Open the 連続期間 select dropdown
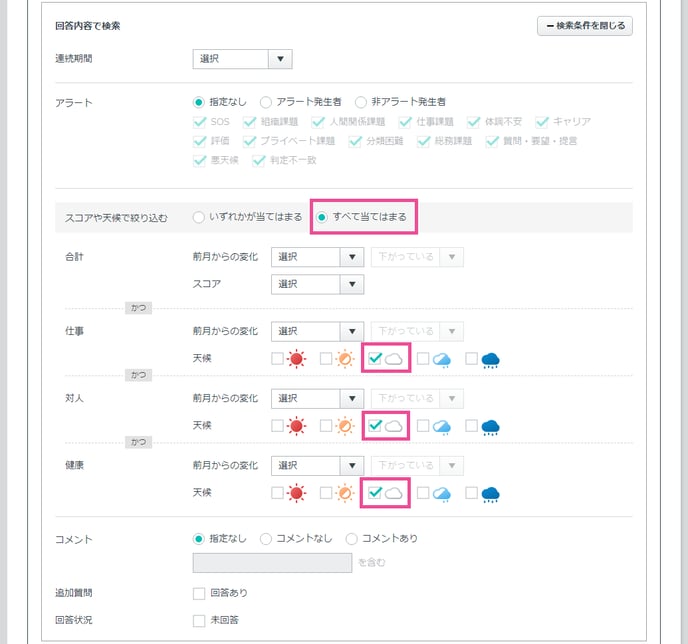 point(242,59)
